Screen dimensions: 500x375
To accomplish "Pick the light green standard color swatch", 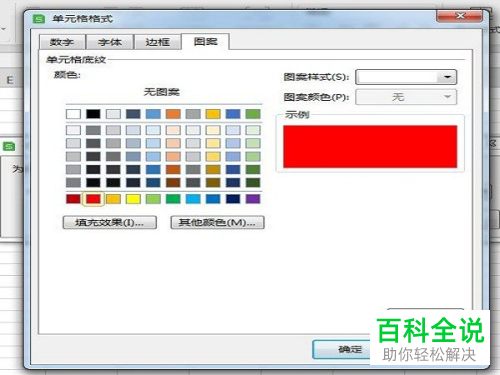I will tap(153, 199).
